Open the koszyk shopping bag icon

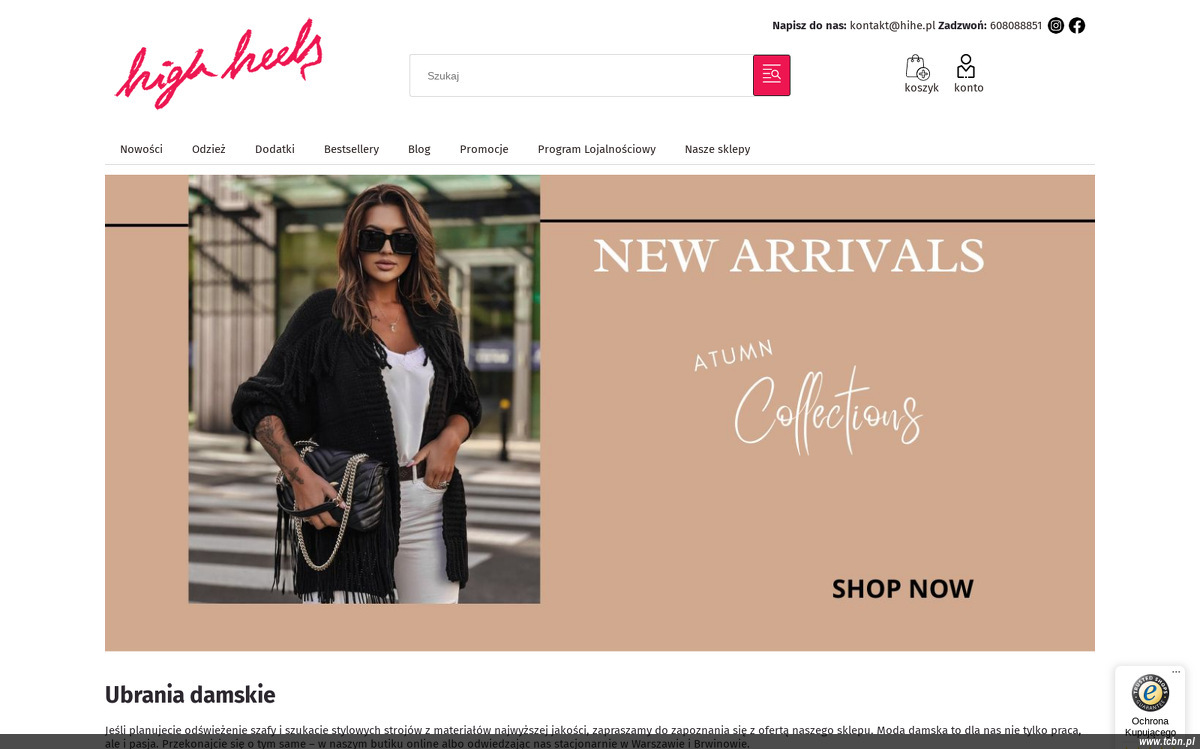[918, 67]
